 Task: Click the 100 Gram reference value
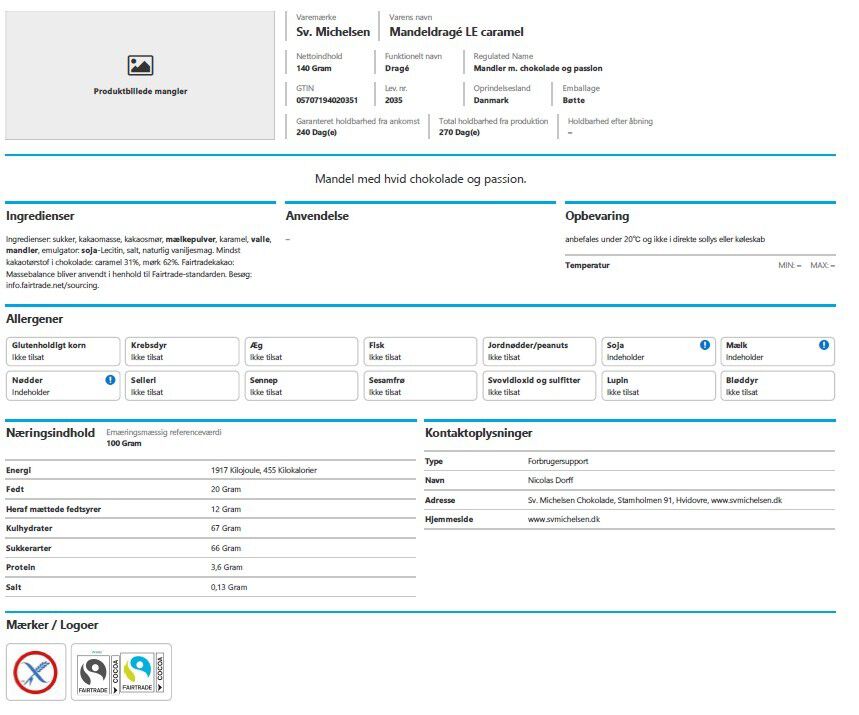124,443
